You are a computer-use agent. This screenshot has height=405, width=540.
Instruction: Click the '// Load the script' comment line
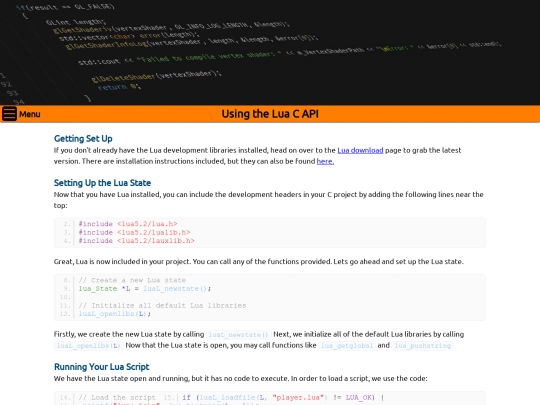(x=117, y=397)
